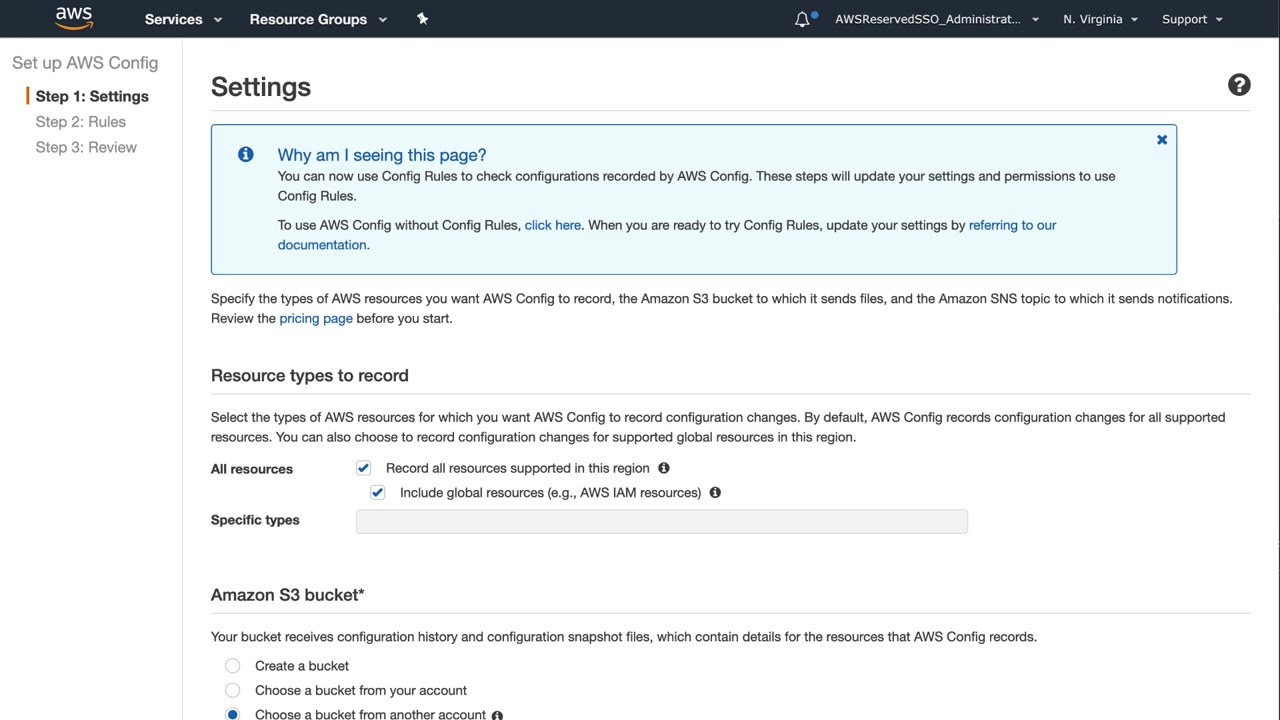The width and height of the screenshot is (1280, 720).
Task: Open the Resource Groups dropdown
Action: click(317, 19)
